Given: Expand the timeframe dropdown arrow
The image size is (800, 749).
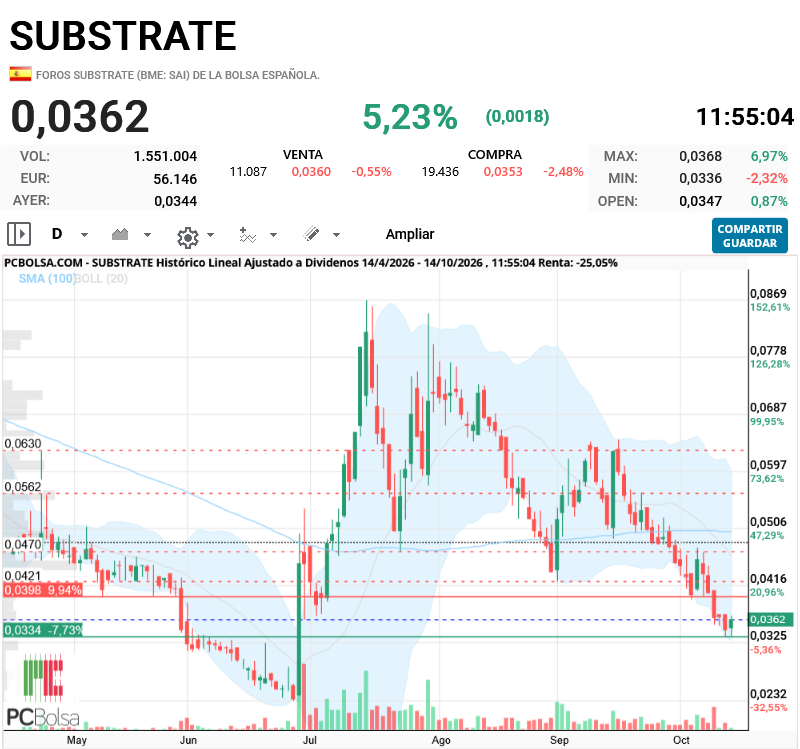Looking at the screenshot, I should pos(85,235).
